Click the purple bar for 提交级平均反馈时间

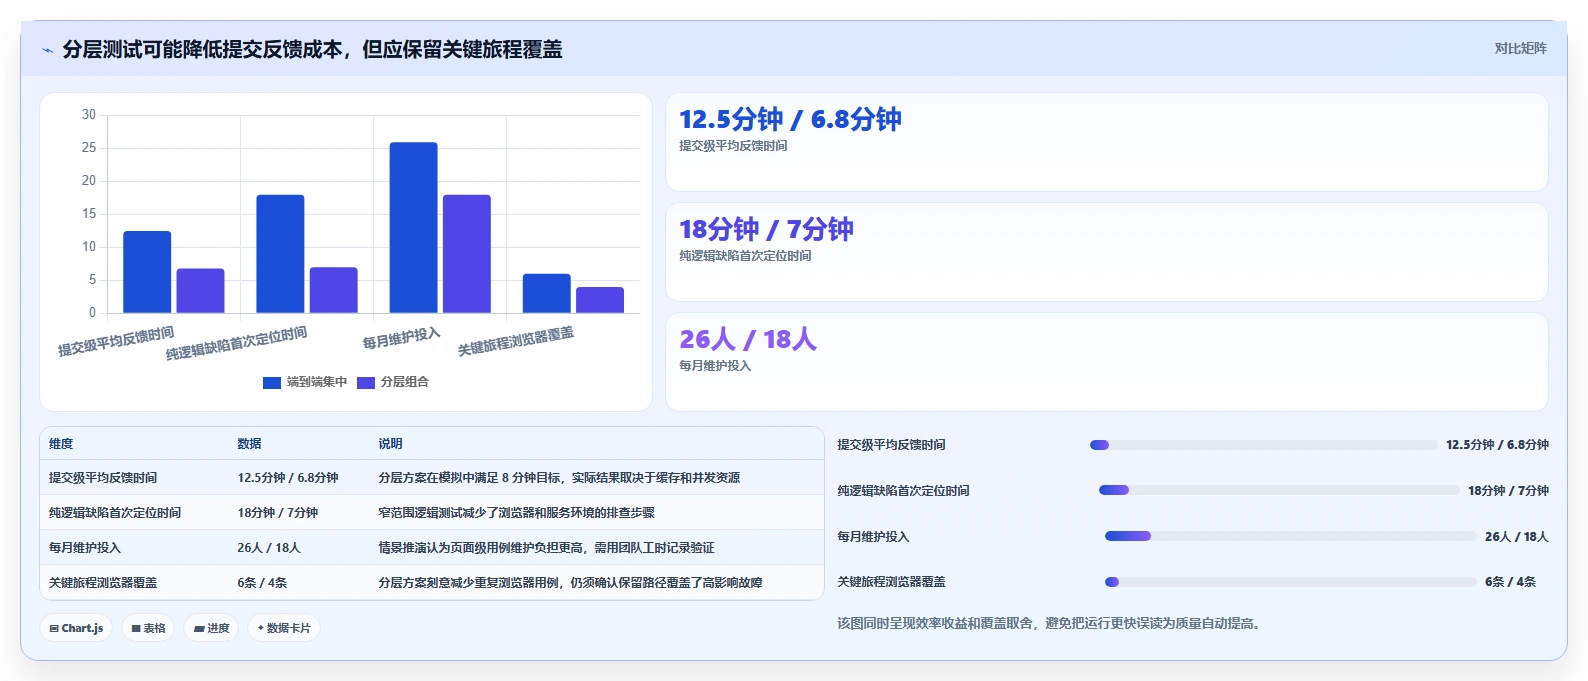(200, 291)
